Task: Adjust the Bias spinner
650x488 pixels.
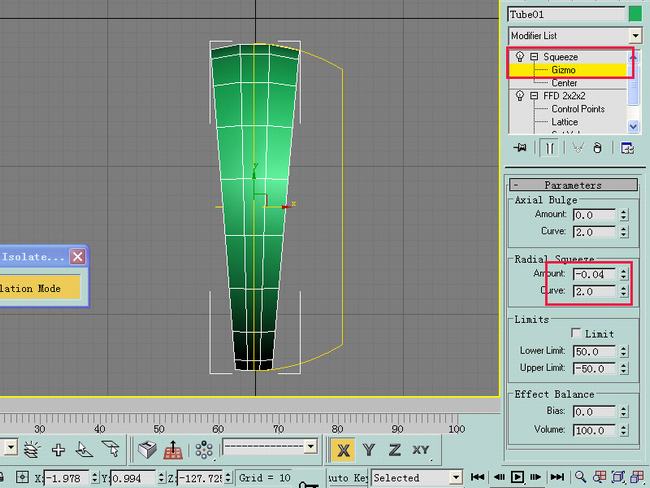Action: point(624,412)
